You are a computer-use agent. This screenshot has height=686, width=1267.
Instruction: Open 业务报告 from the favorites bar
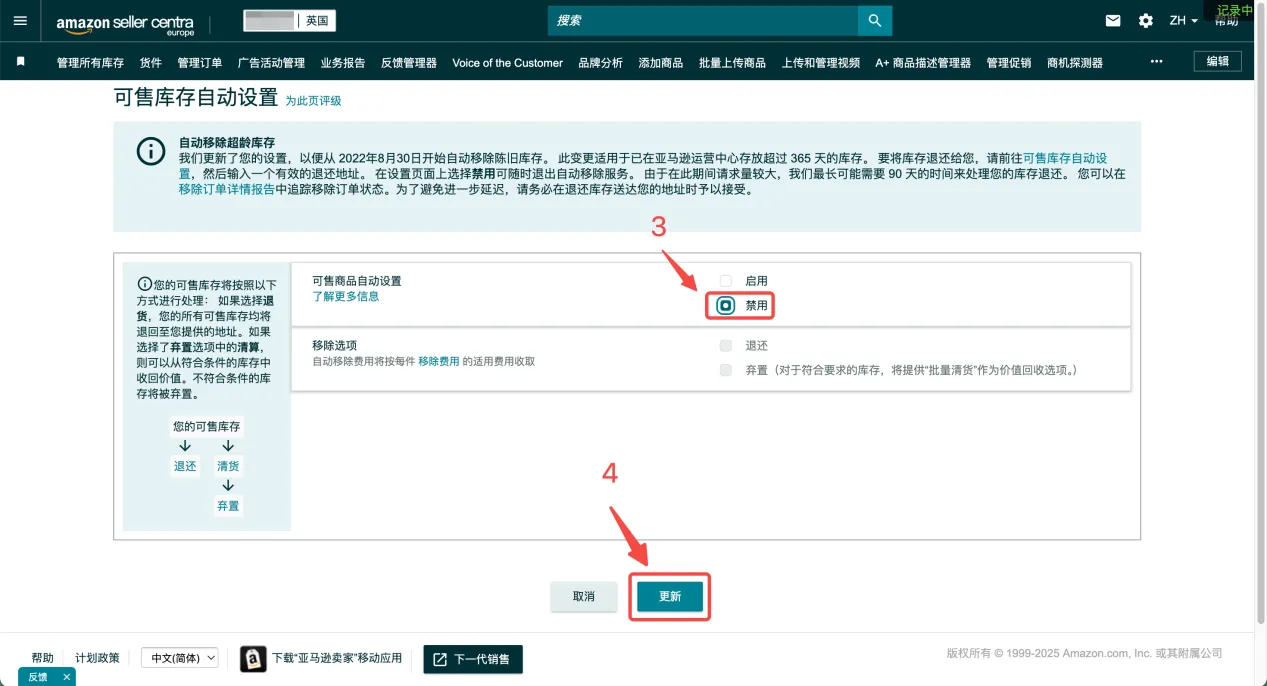pos(343,62)
